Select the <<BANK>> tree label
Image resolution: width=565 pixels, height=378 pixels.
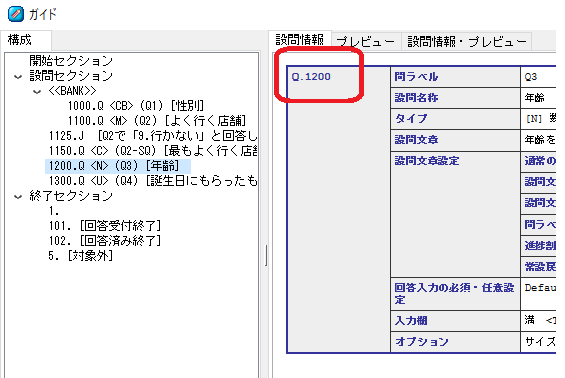72,91
